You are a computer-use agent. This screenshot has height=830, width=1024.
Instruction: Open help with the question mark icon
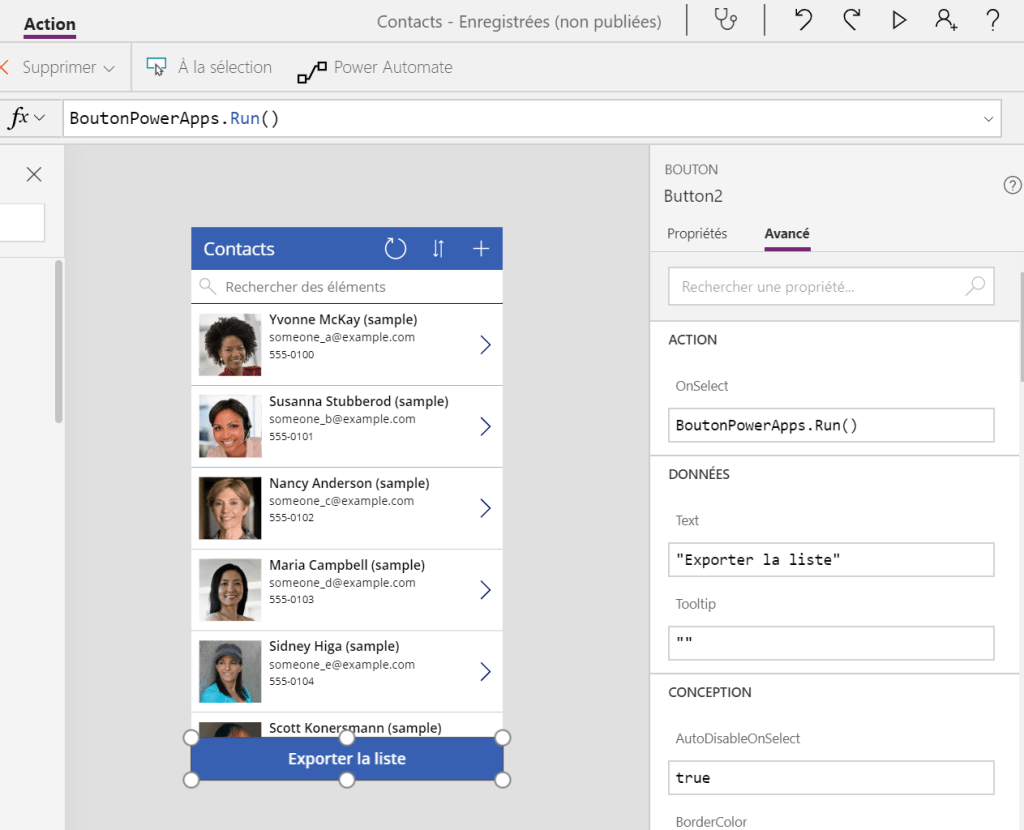point(994,20)
